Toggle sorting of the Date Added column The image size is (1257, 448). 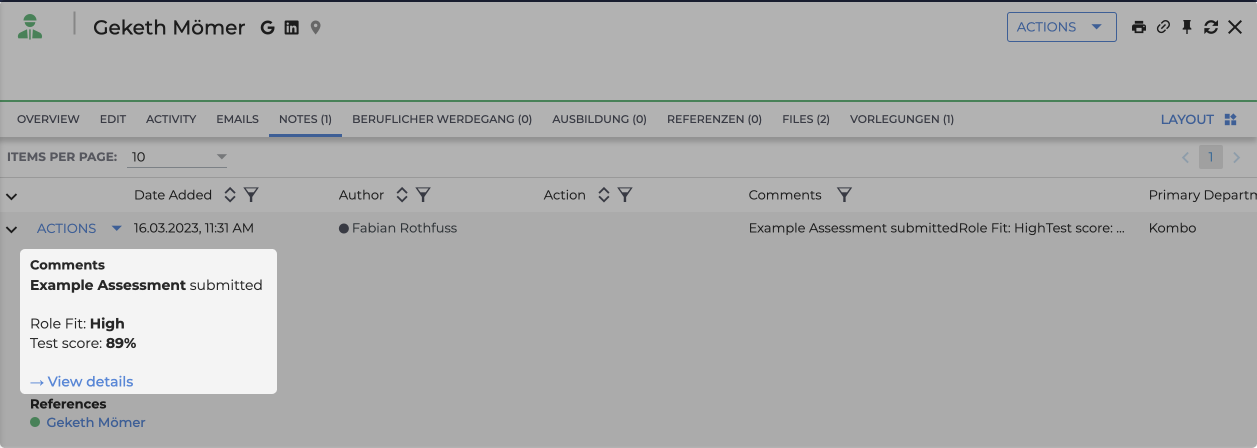230,195
